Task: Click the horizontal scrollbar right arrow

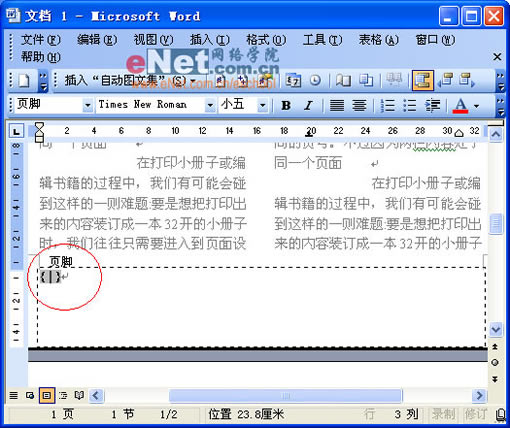Action: click(479, 396)
